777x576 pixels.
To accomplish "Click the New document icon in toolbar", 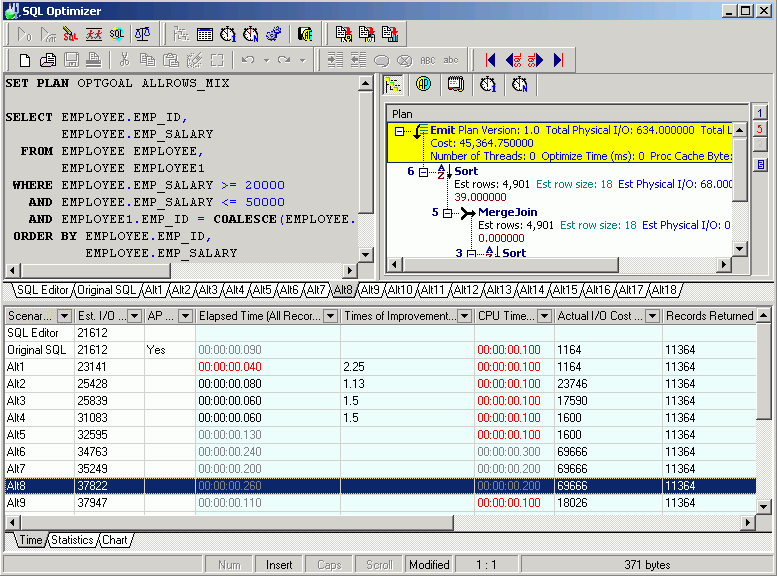I will coord(25,60).
